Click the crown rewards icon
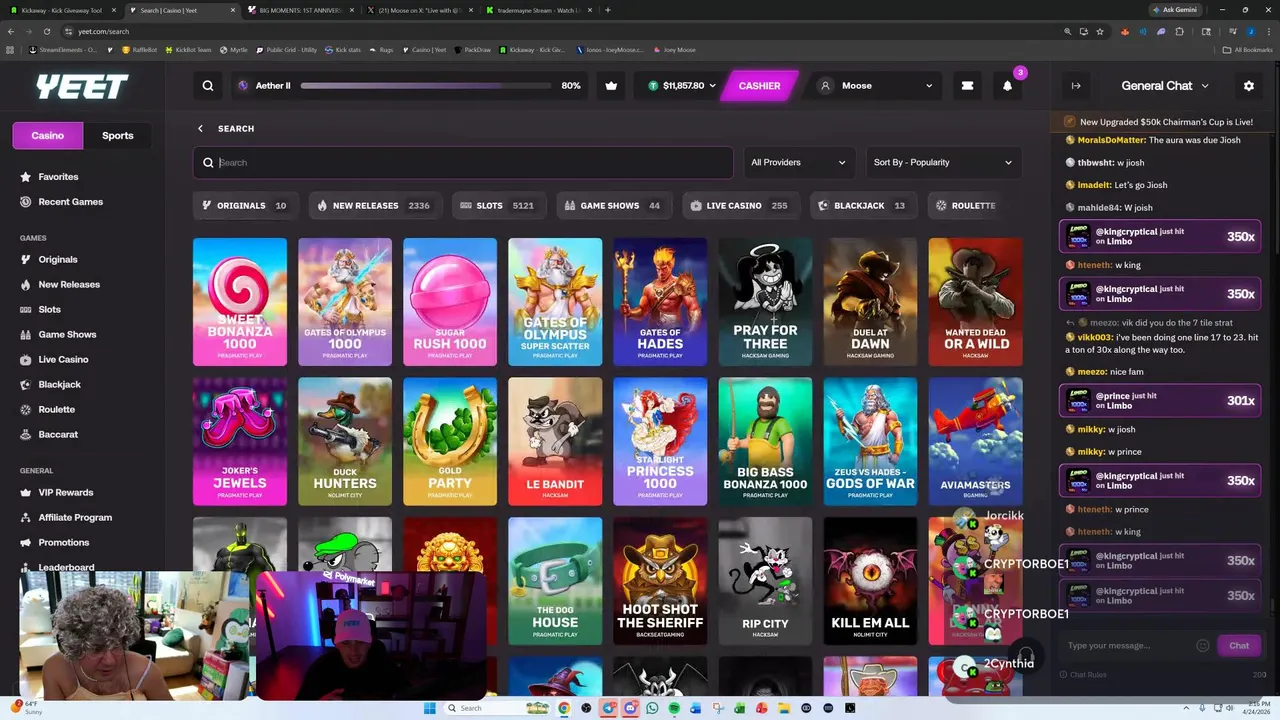 click(611, 86)
